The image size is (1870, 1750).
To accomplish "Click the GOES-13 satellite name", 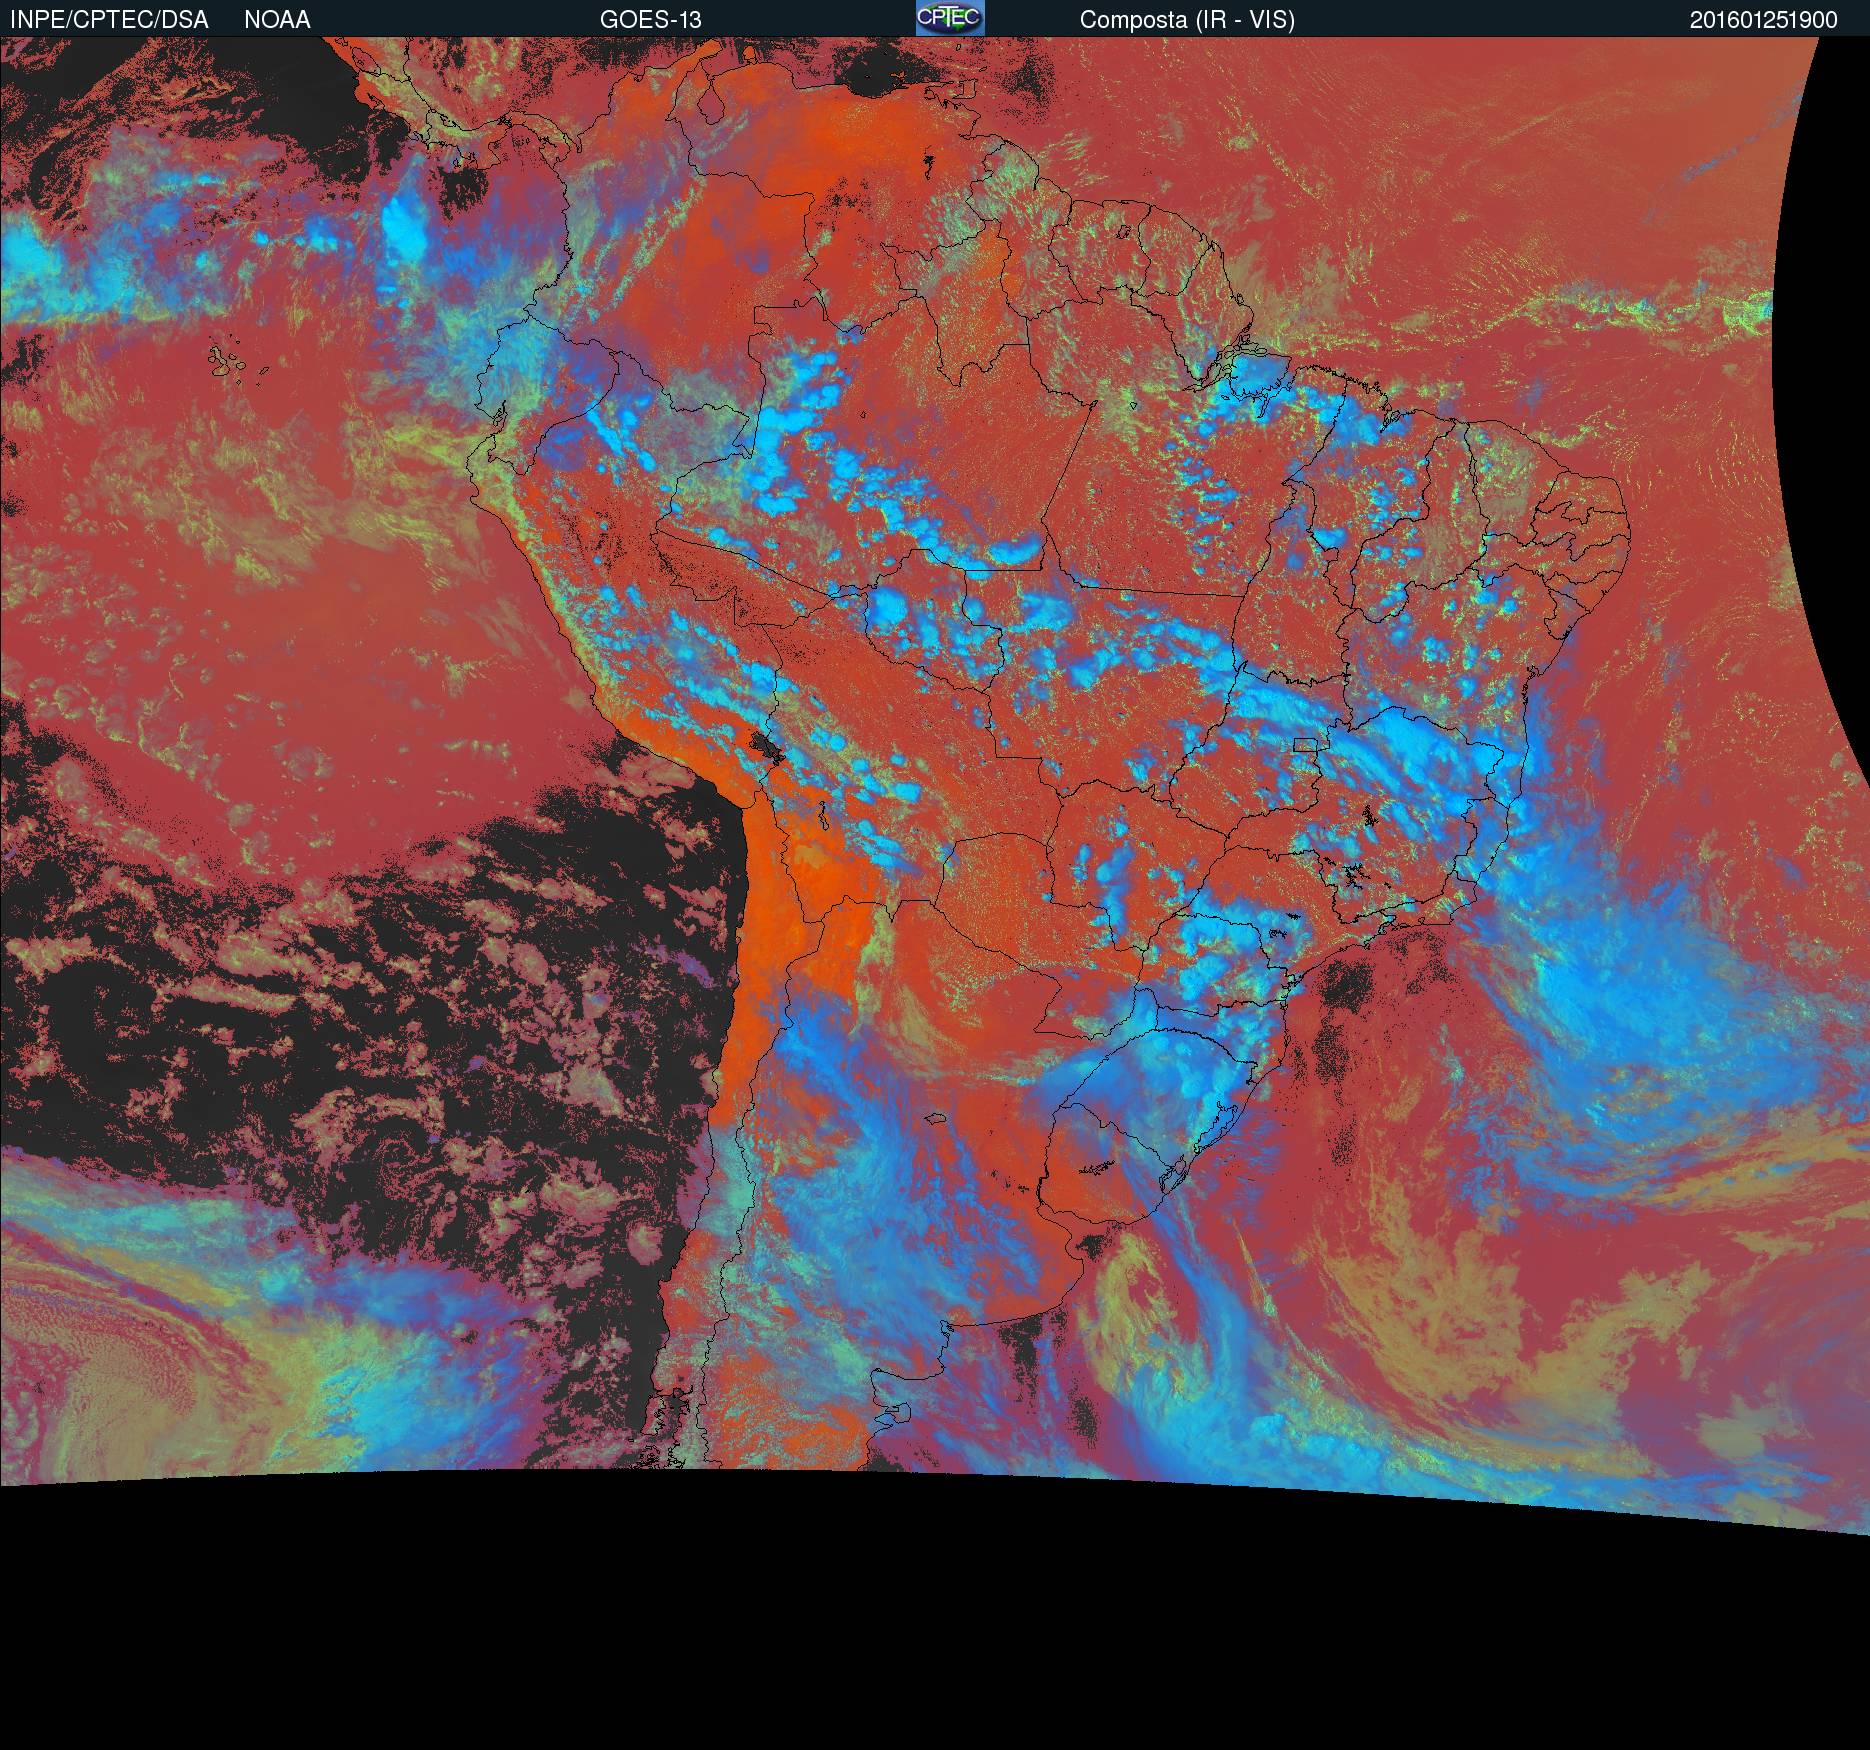I will (650, 20).
